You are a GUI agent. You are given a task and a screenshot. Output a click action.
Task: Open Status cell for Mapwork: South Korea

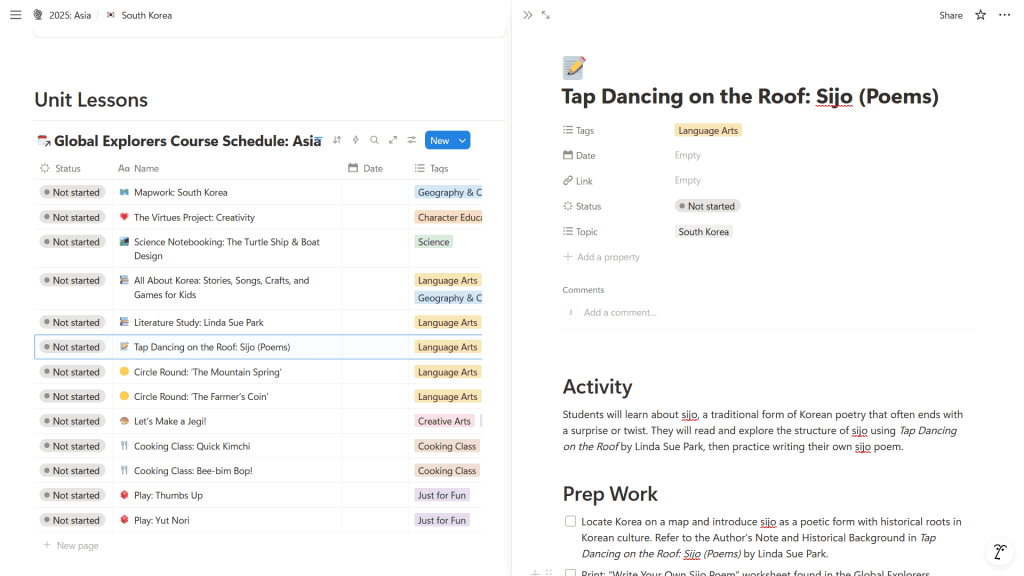pos(71,192)
